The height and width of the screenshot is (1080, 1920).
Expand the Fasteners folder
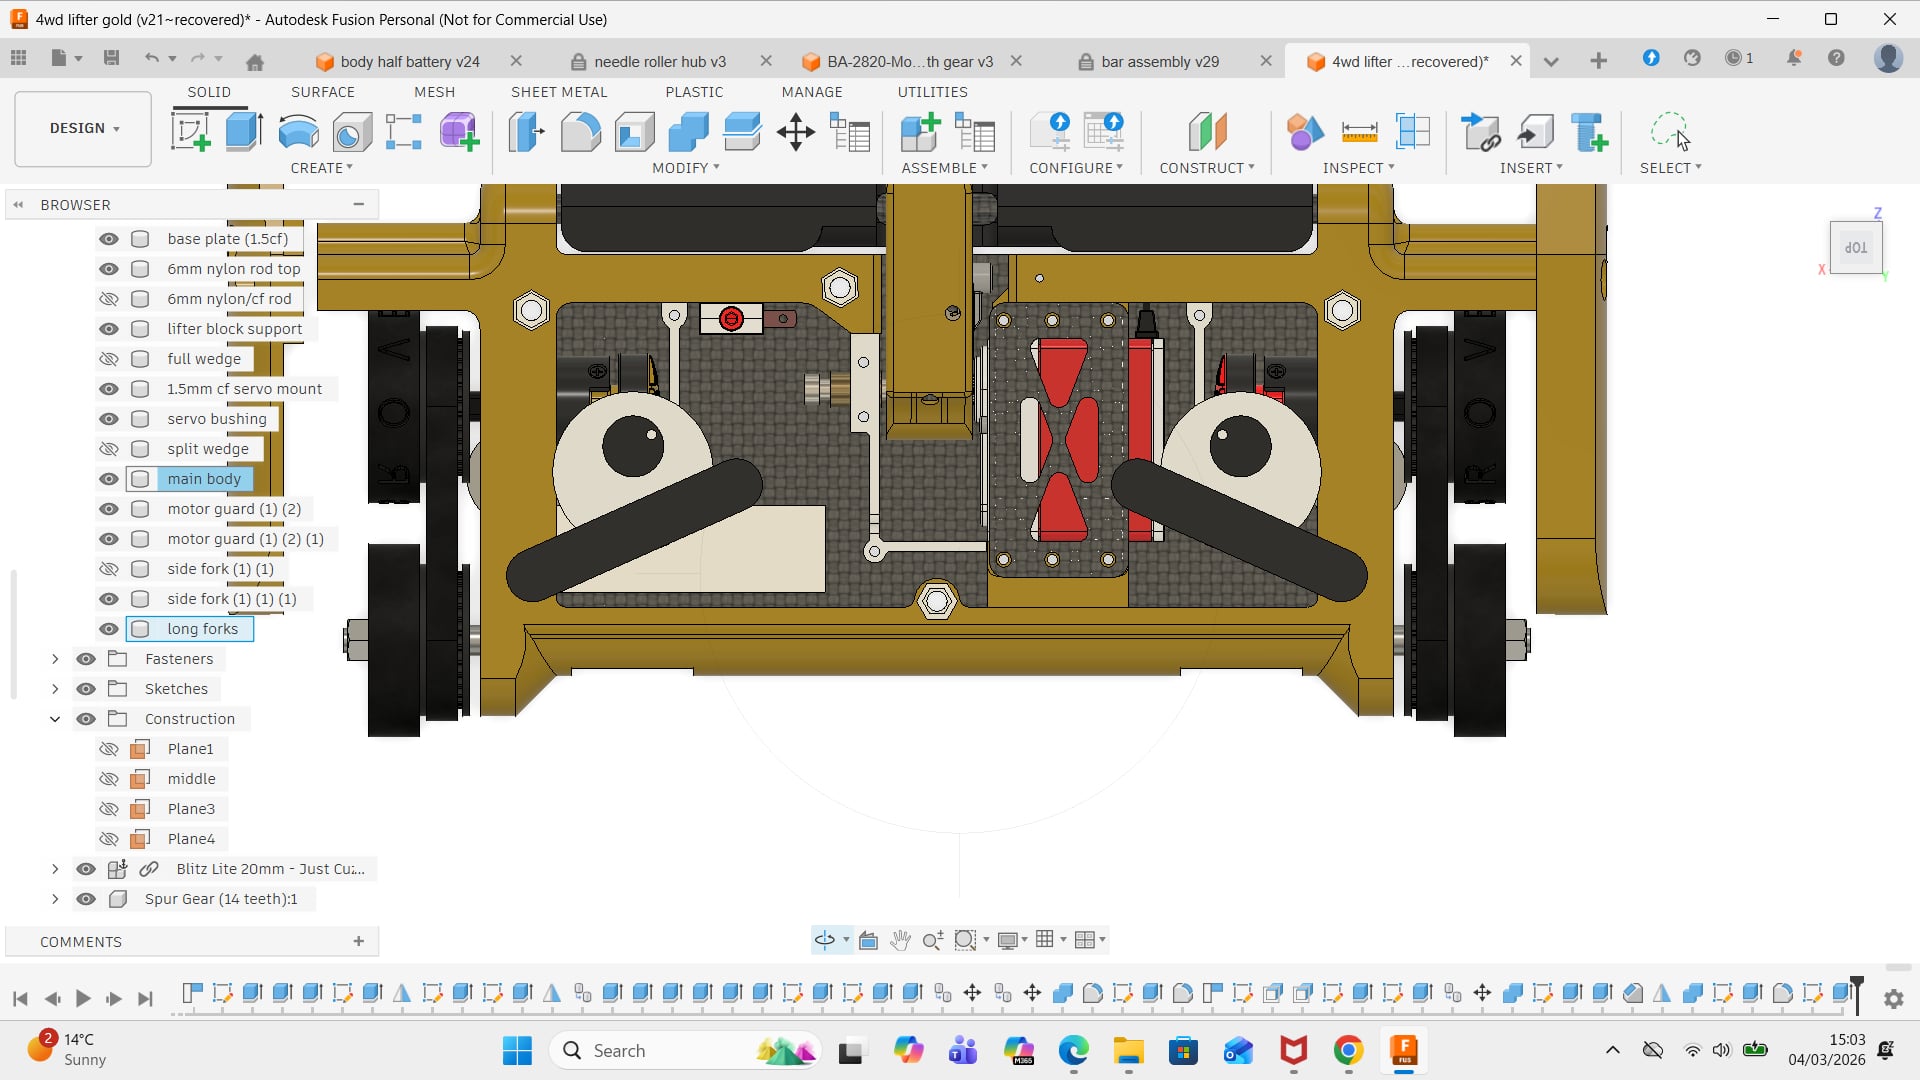(55, 659)
